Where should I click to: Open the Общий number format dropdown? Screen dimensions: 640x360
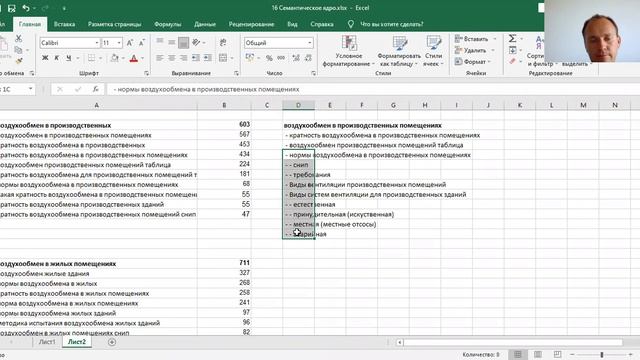click(309, 42)
